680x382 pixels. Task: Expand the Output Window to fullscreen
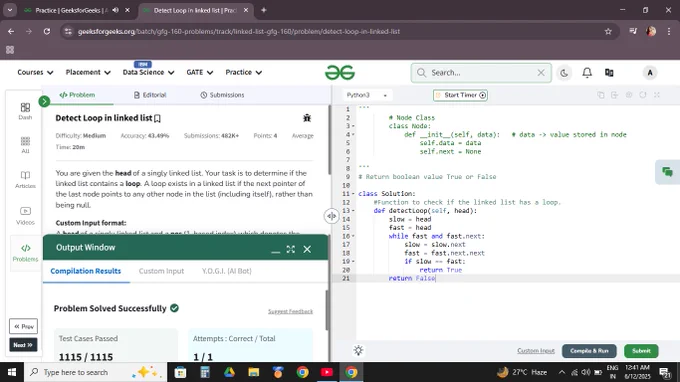(x=291, y=249)
